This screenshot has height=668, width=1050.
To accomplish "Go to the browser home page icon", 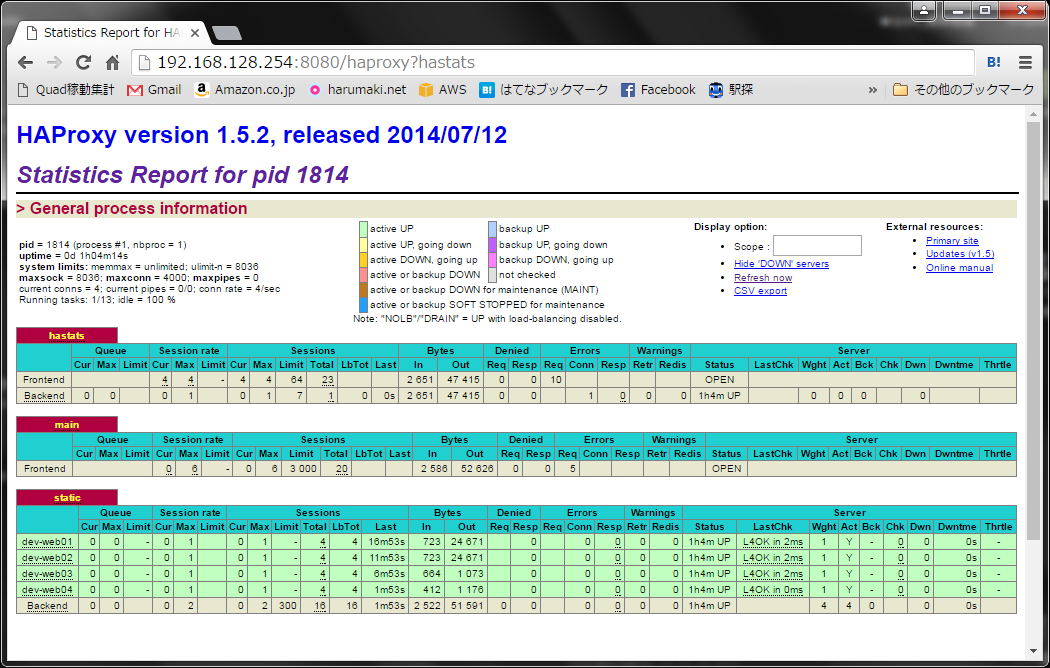I will click(x=112, y=62).
